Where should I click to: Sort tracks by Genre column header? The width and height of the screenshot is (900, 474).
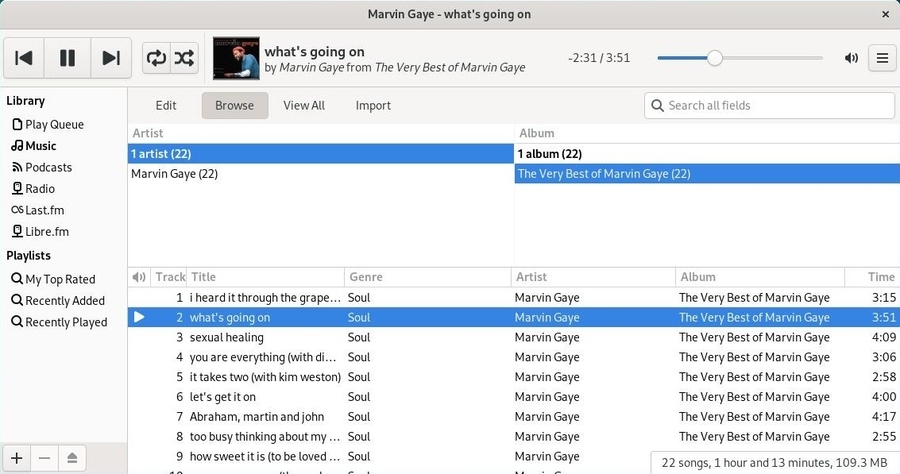tap(428, 277)
